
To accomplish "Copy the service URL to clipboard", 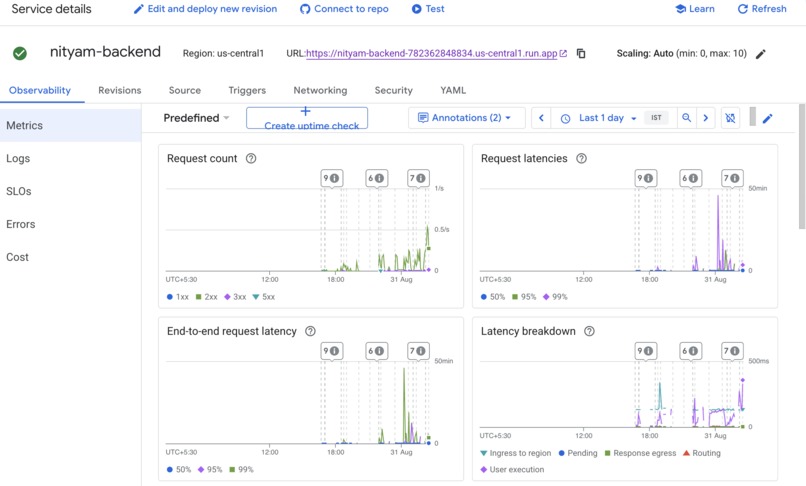I will tap(581, 53).
